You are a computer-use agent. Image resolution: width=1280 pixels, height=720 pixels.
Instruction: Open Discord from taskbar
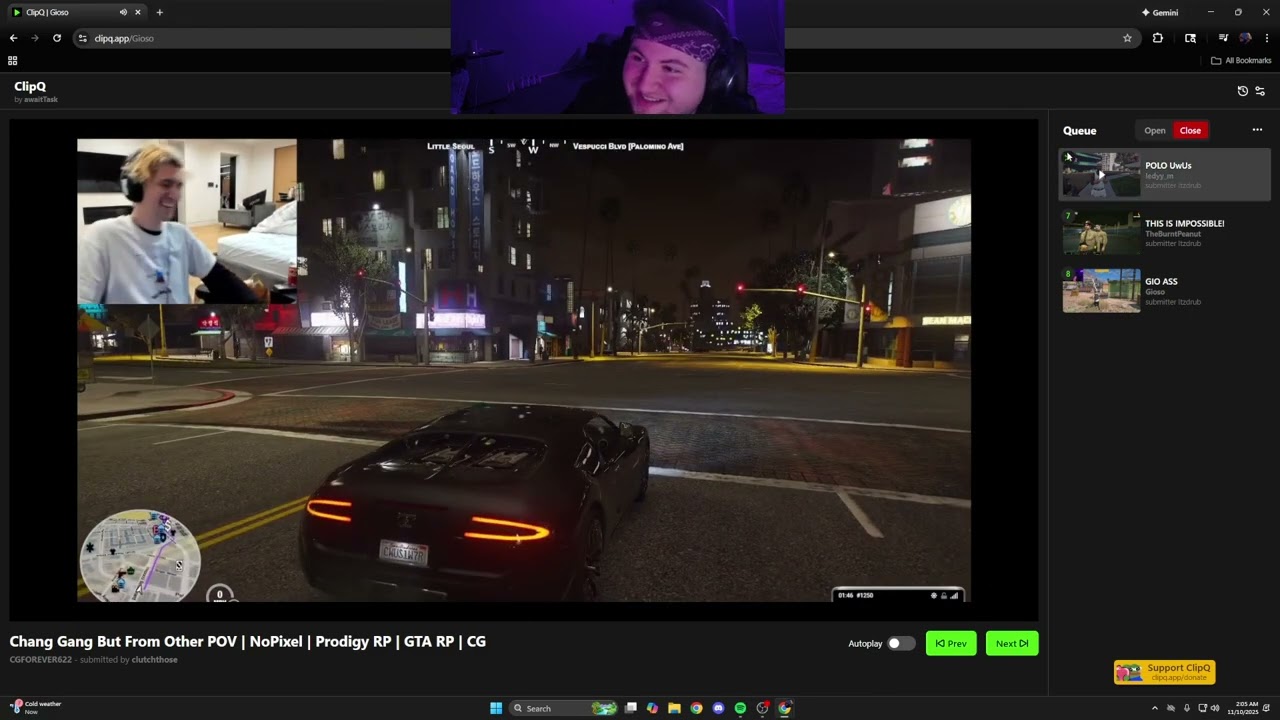(x=718, y=708)
